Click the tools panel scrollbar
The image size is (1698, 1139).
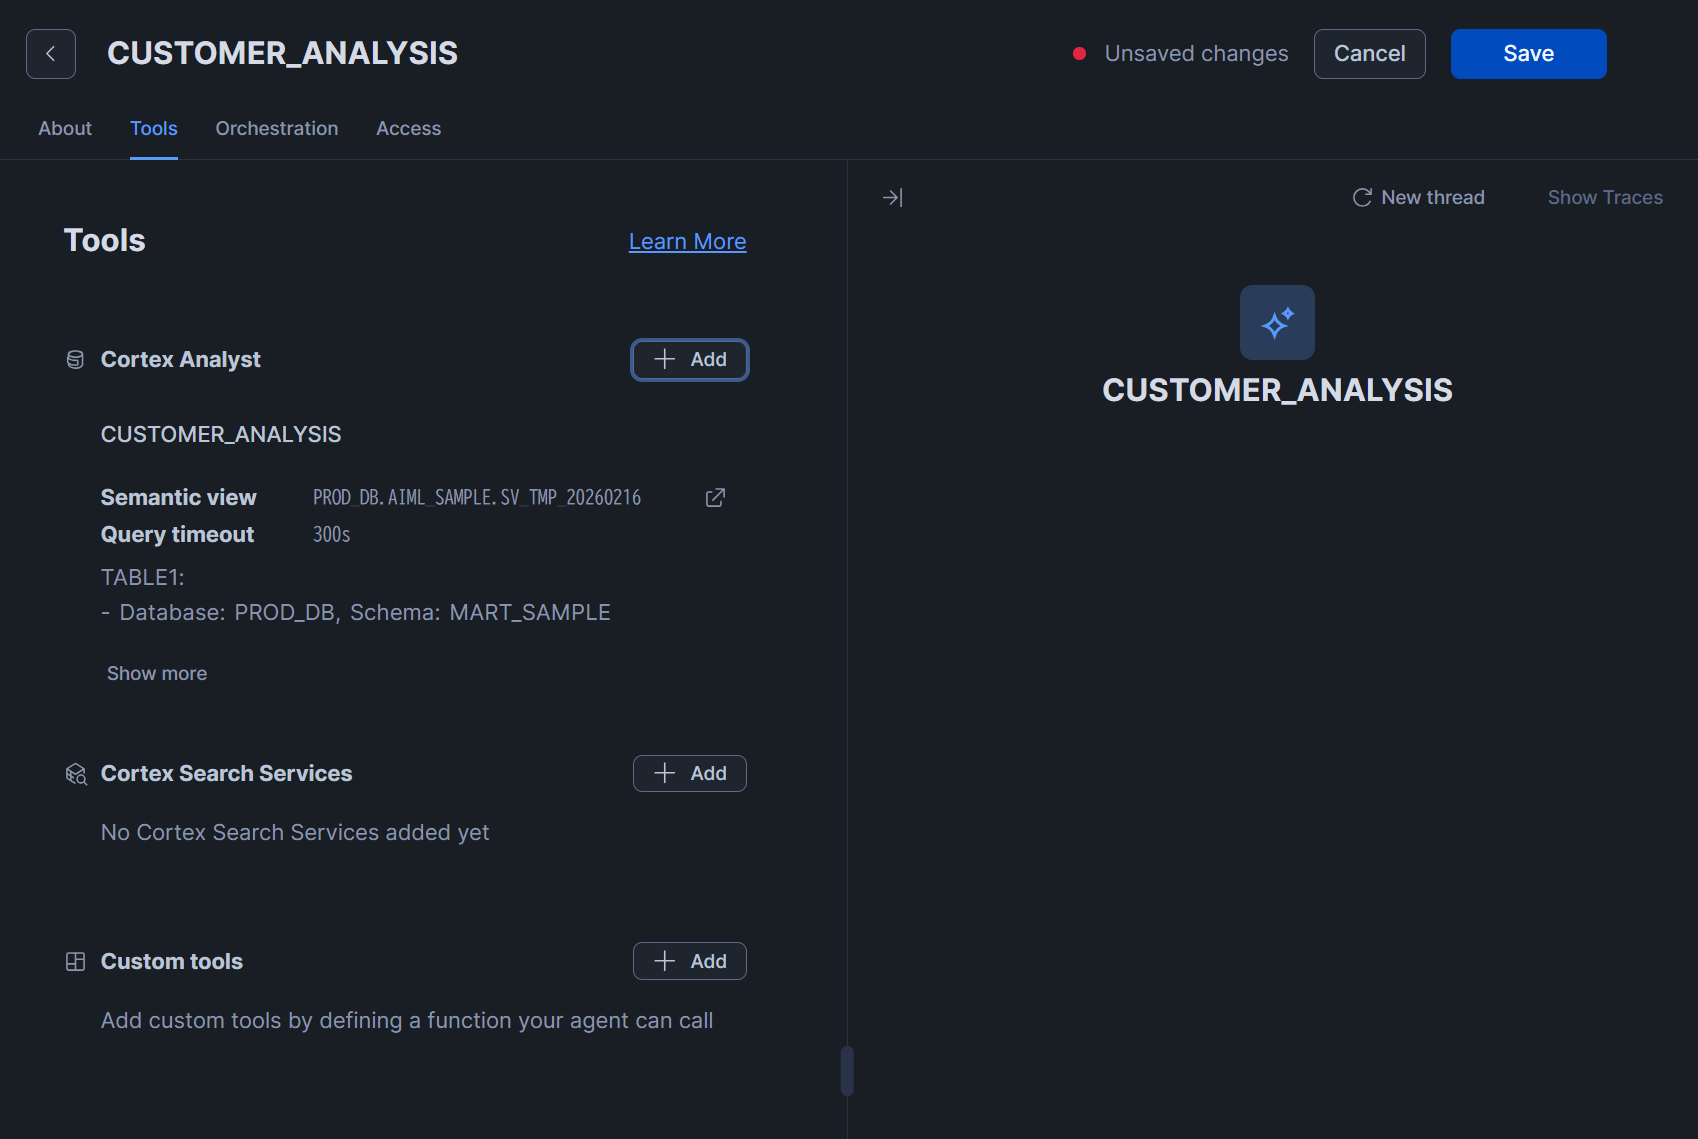847,1071
